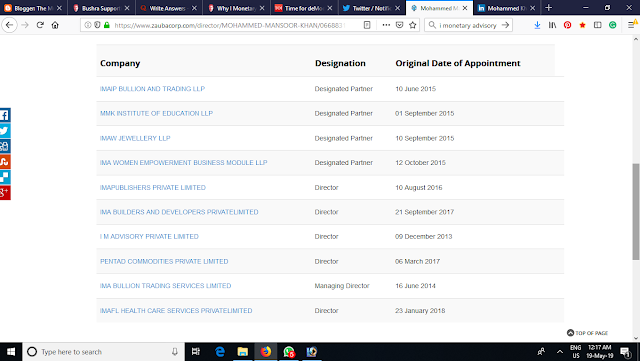Open IMA BUILDERS AND DEVELOPERS link
Image resolution: width=640 pixels, height=361 pixels.
point(179,212)
